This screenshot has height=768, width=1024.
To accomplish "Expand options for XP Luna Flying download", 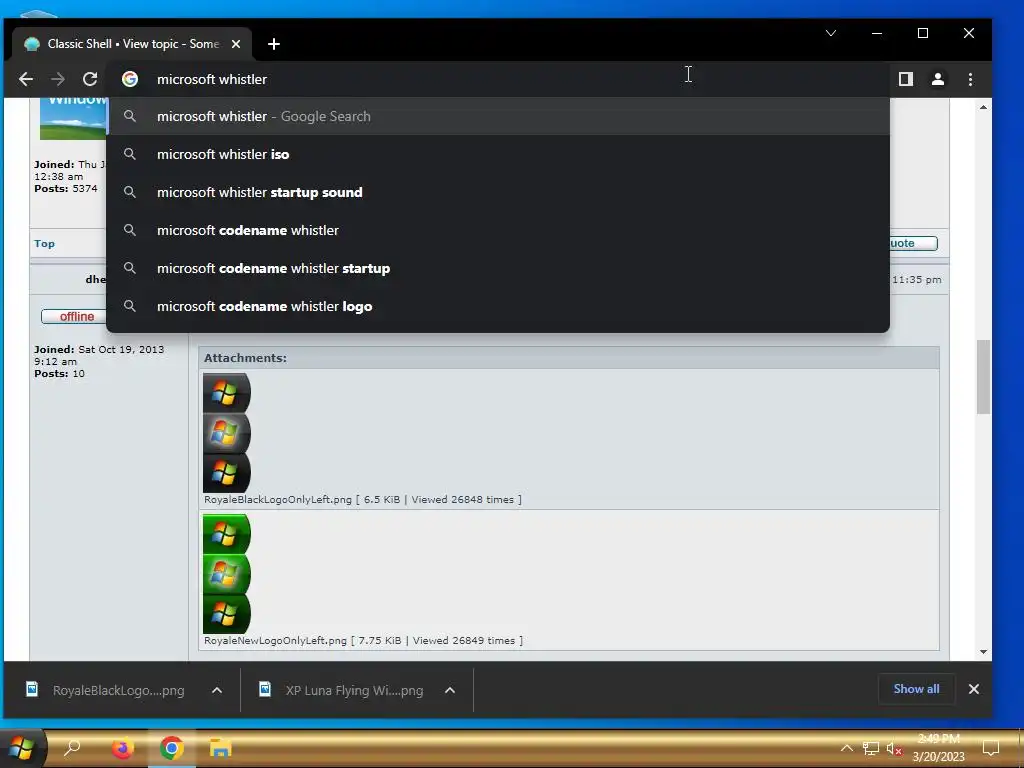I will (x=450, y=690).
